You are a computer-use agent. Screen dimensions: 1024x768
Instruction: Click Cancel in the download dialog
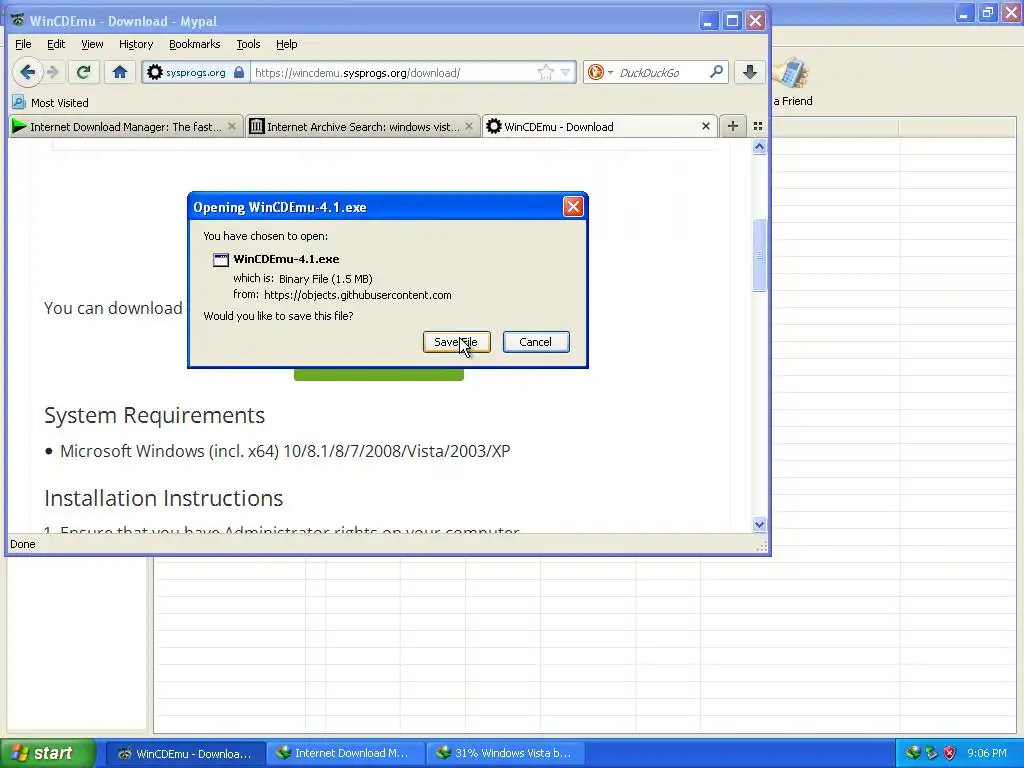click(536, 342)
